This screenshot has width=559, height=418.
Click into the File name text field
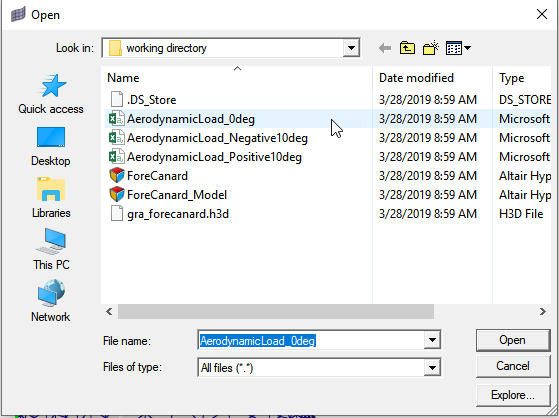click(x=311, y=340)
